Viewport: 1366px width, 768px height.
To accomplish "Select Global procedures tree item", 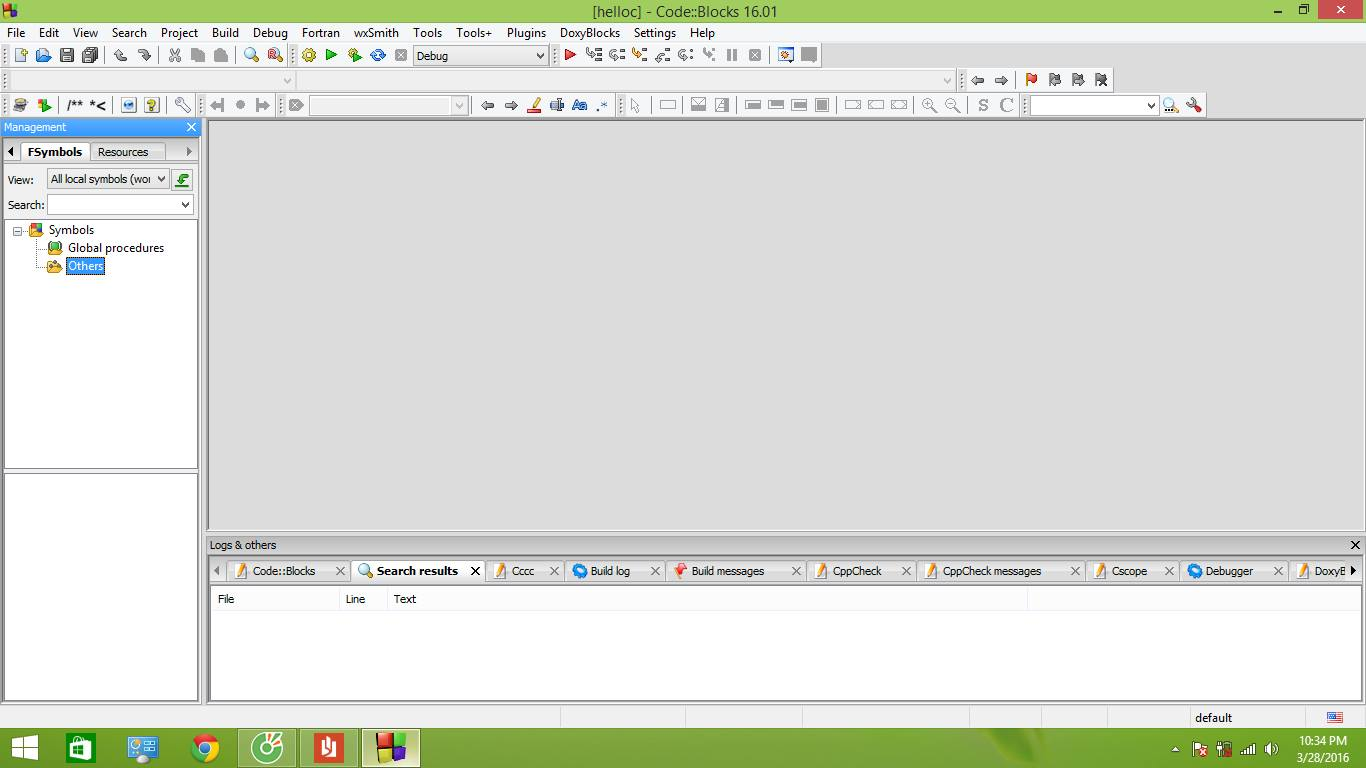I will tap(116, 248).
